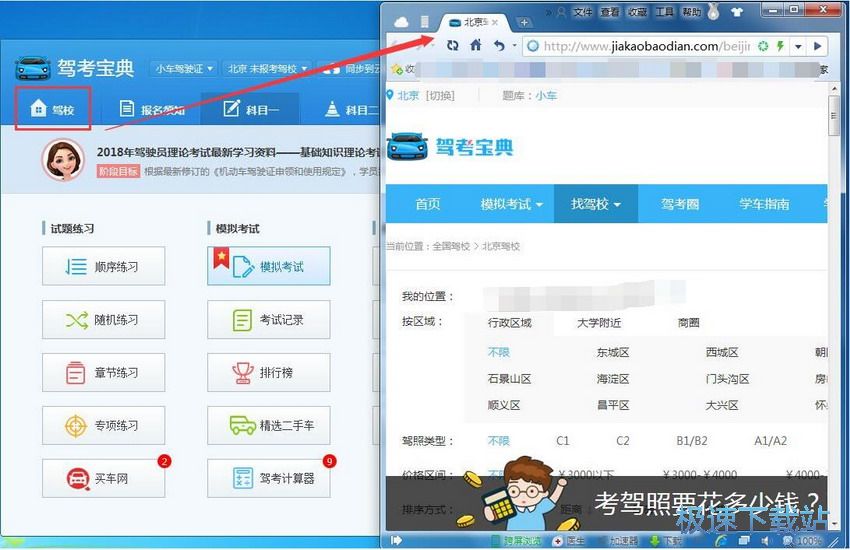The width and height of the screenshot is (850, 550).
Task: Open 驾考计算器 calculator button
Action: click(269, 478)
